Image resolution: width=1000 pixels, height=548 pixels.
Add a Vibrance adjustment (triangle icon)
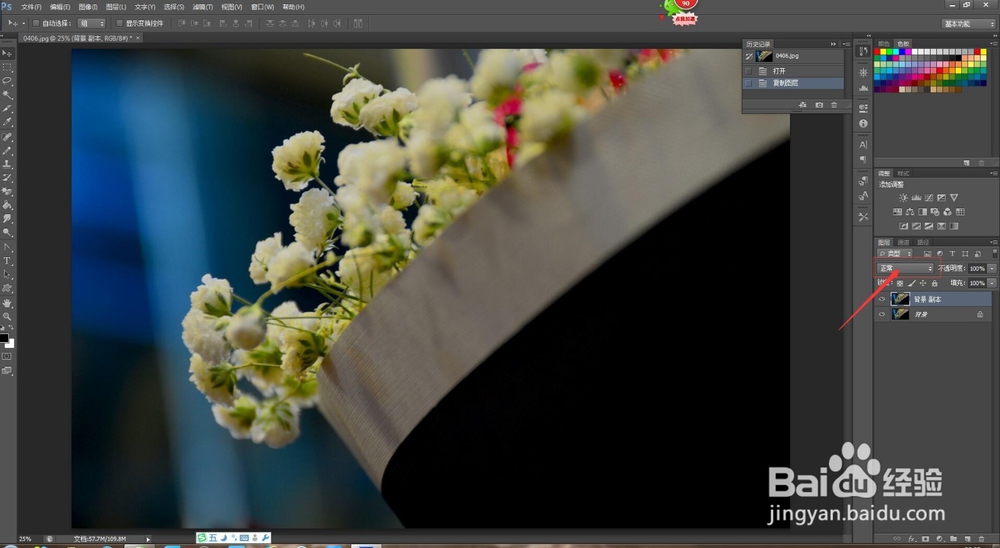tap(954, 198)
